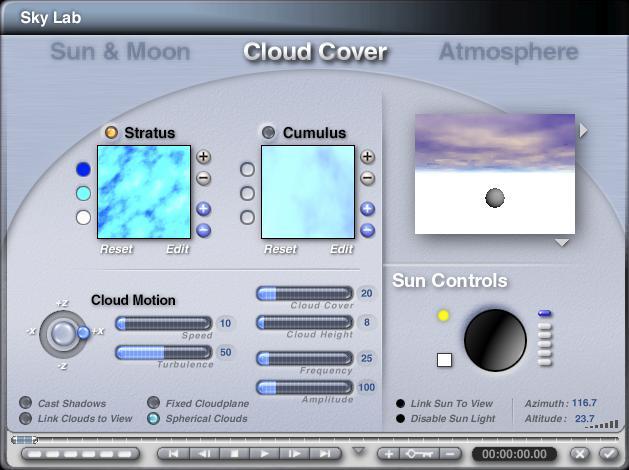Toggle the Cumulus cloud layer button
The image size is (629, 470).
point(268,132)
